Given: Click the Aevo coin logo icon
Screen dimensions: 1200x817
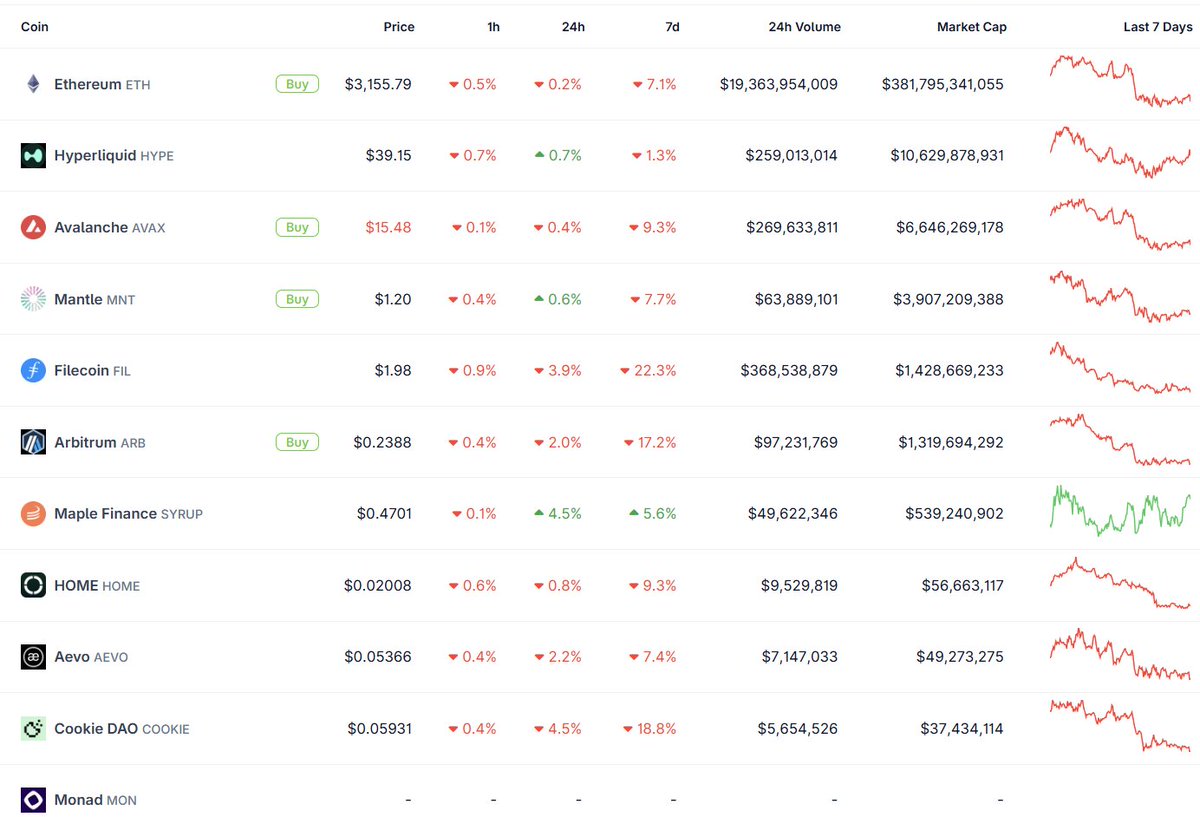Looking at the screenshot, I should 33,657.
